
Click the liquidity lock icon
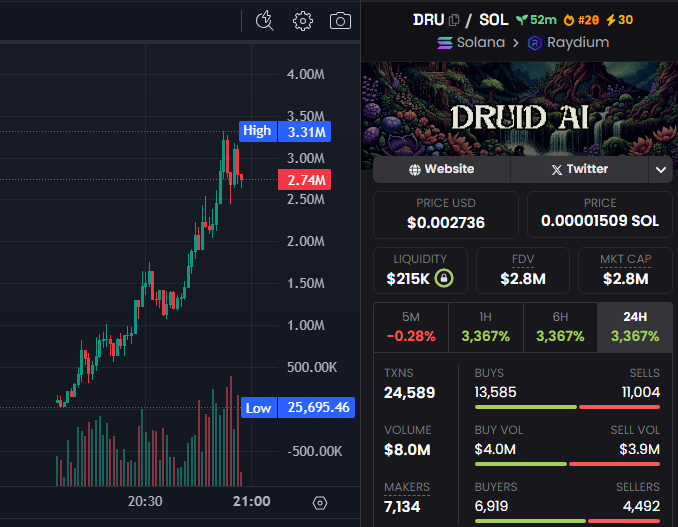(444, 278)
